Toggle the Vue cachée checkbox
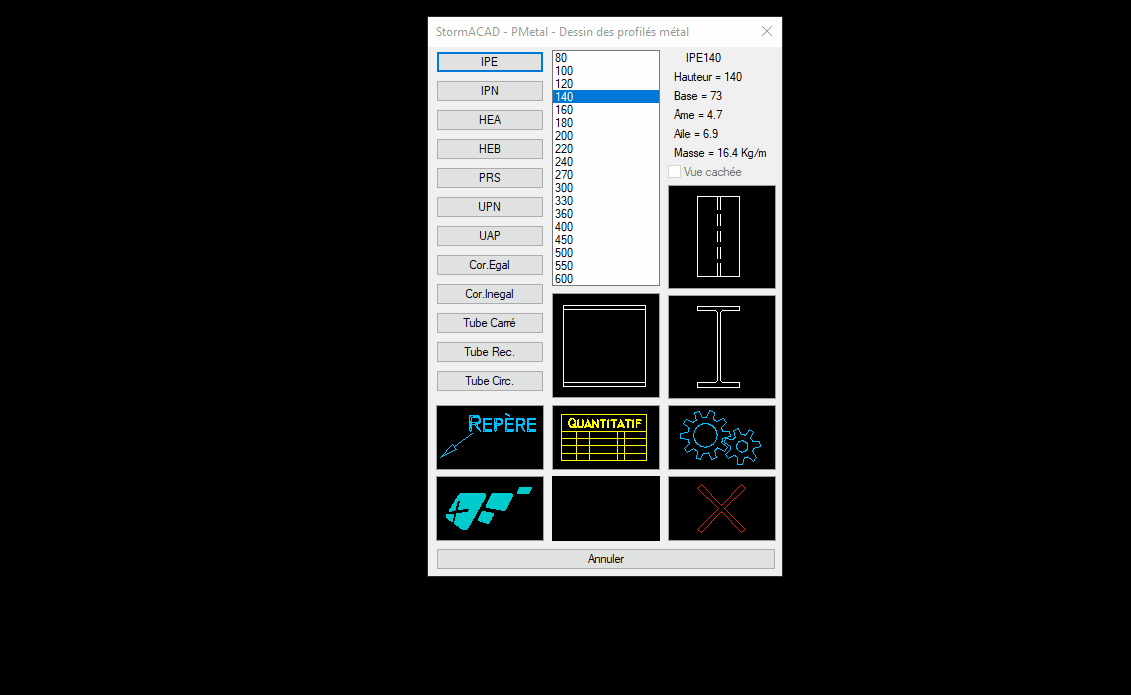The height and width of the screenshot is (695, 1131). click(675, 172)
